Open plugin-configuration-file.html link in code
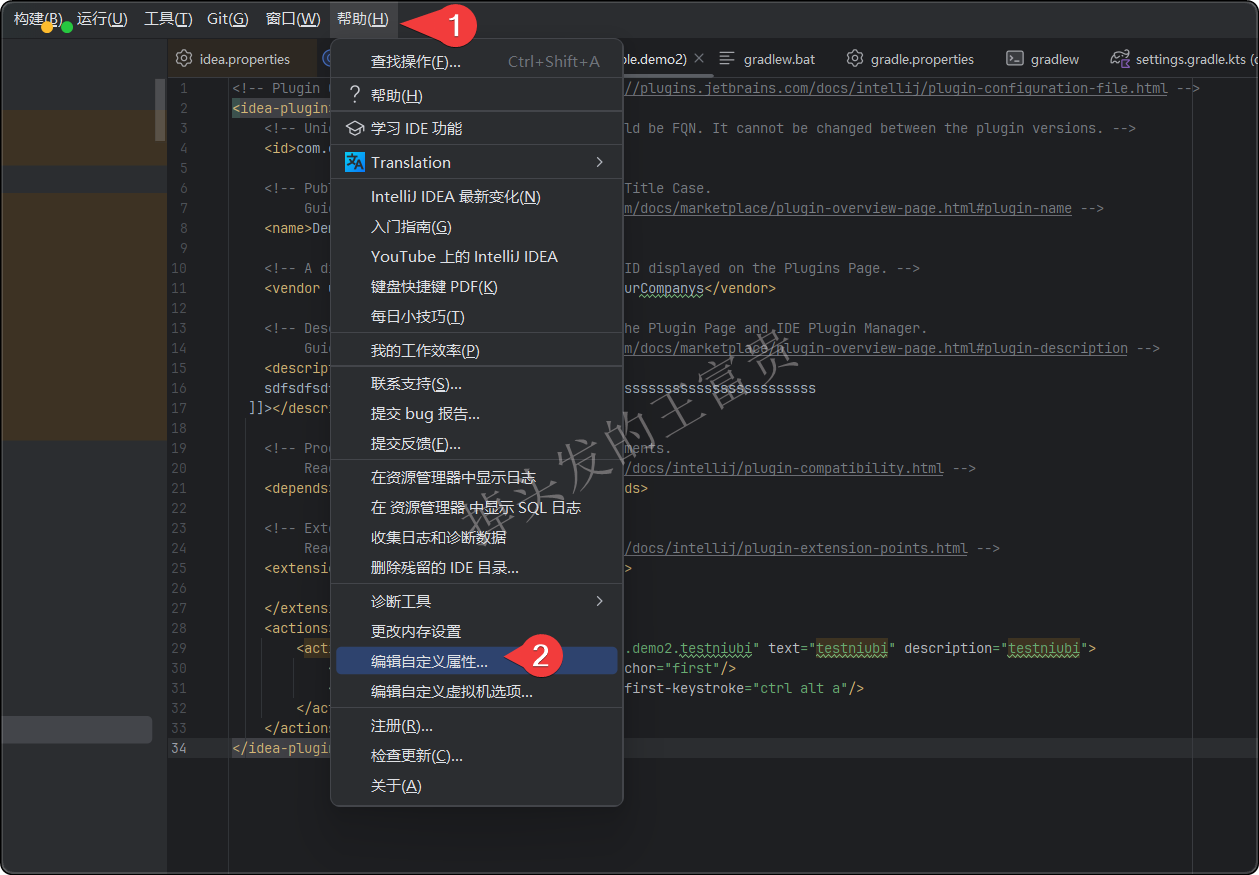1259x875 pixels. point(896,88)
